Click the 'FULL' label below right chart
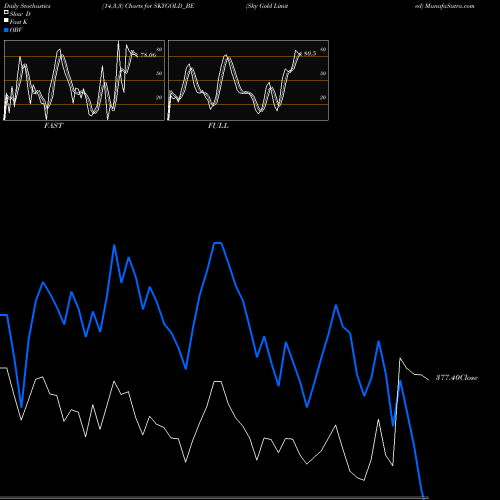 click(x=218, y=126)
